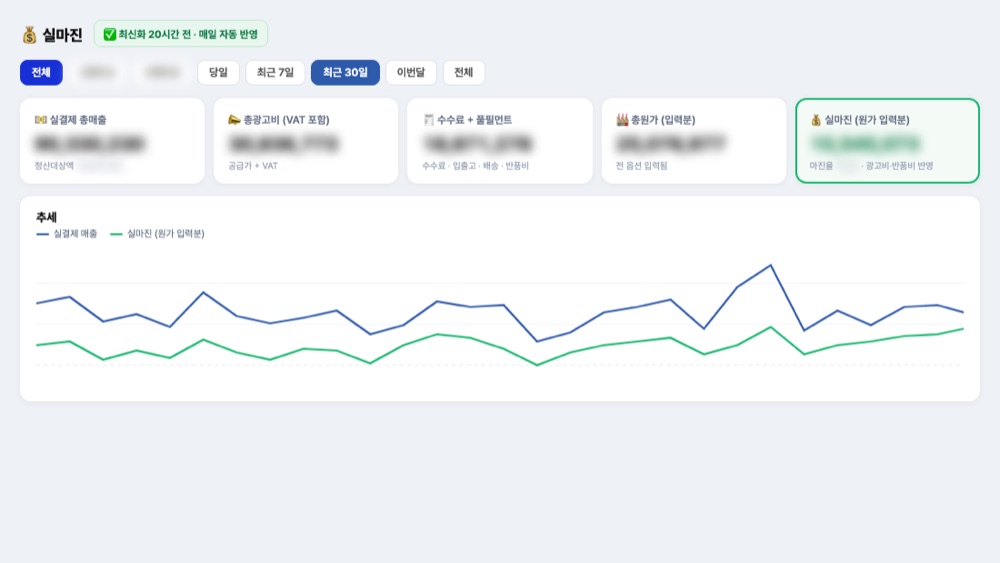Select the blue 전체 channel filter button
The height and width of the screenshot is (563, 1000).
(x=41, y=72)
